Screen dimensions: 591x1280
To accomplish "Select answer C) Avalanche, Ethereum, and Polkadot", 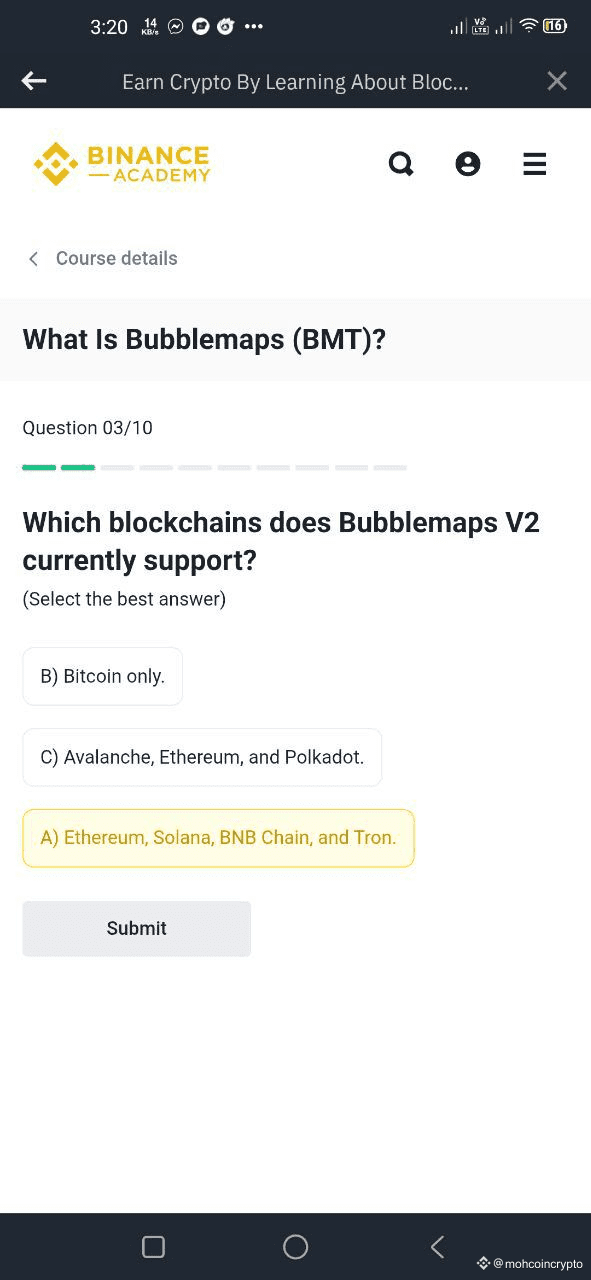I will [x=202, y=757].
